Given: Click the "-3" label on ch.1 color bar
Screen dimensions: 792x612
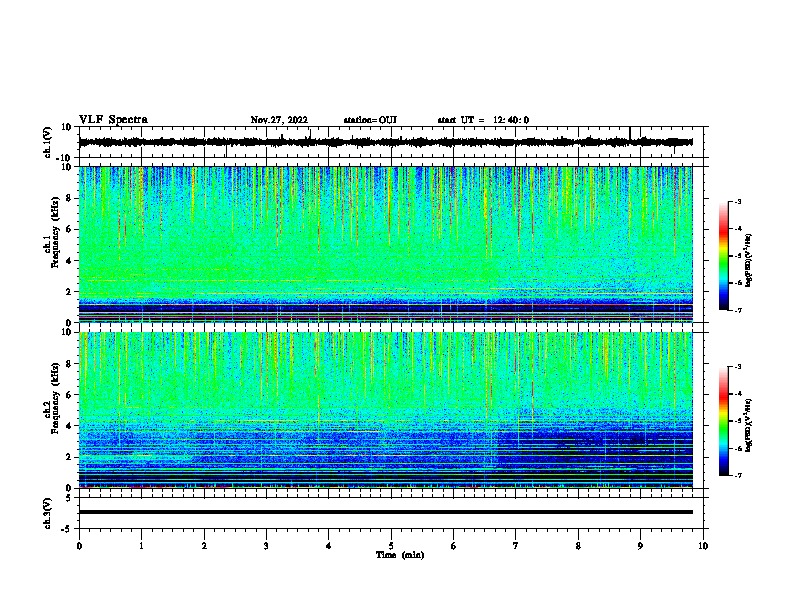Looking at the screenshot, I should (x=737, y=202).
